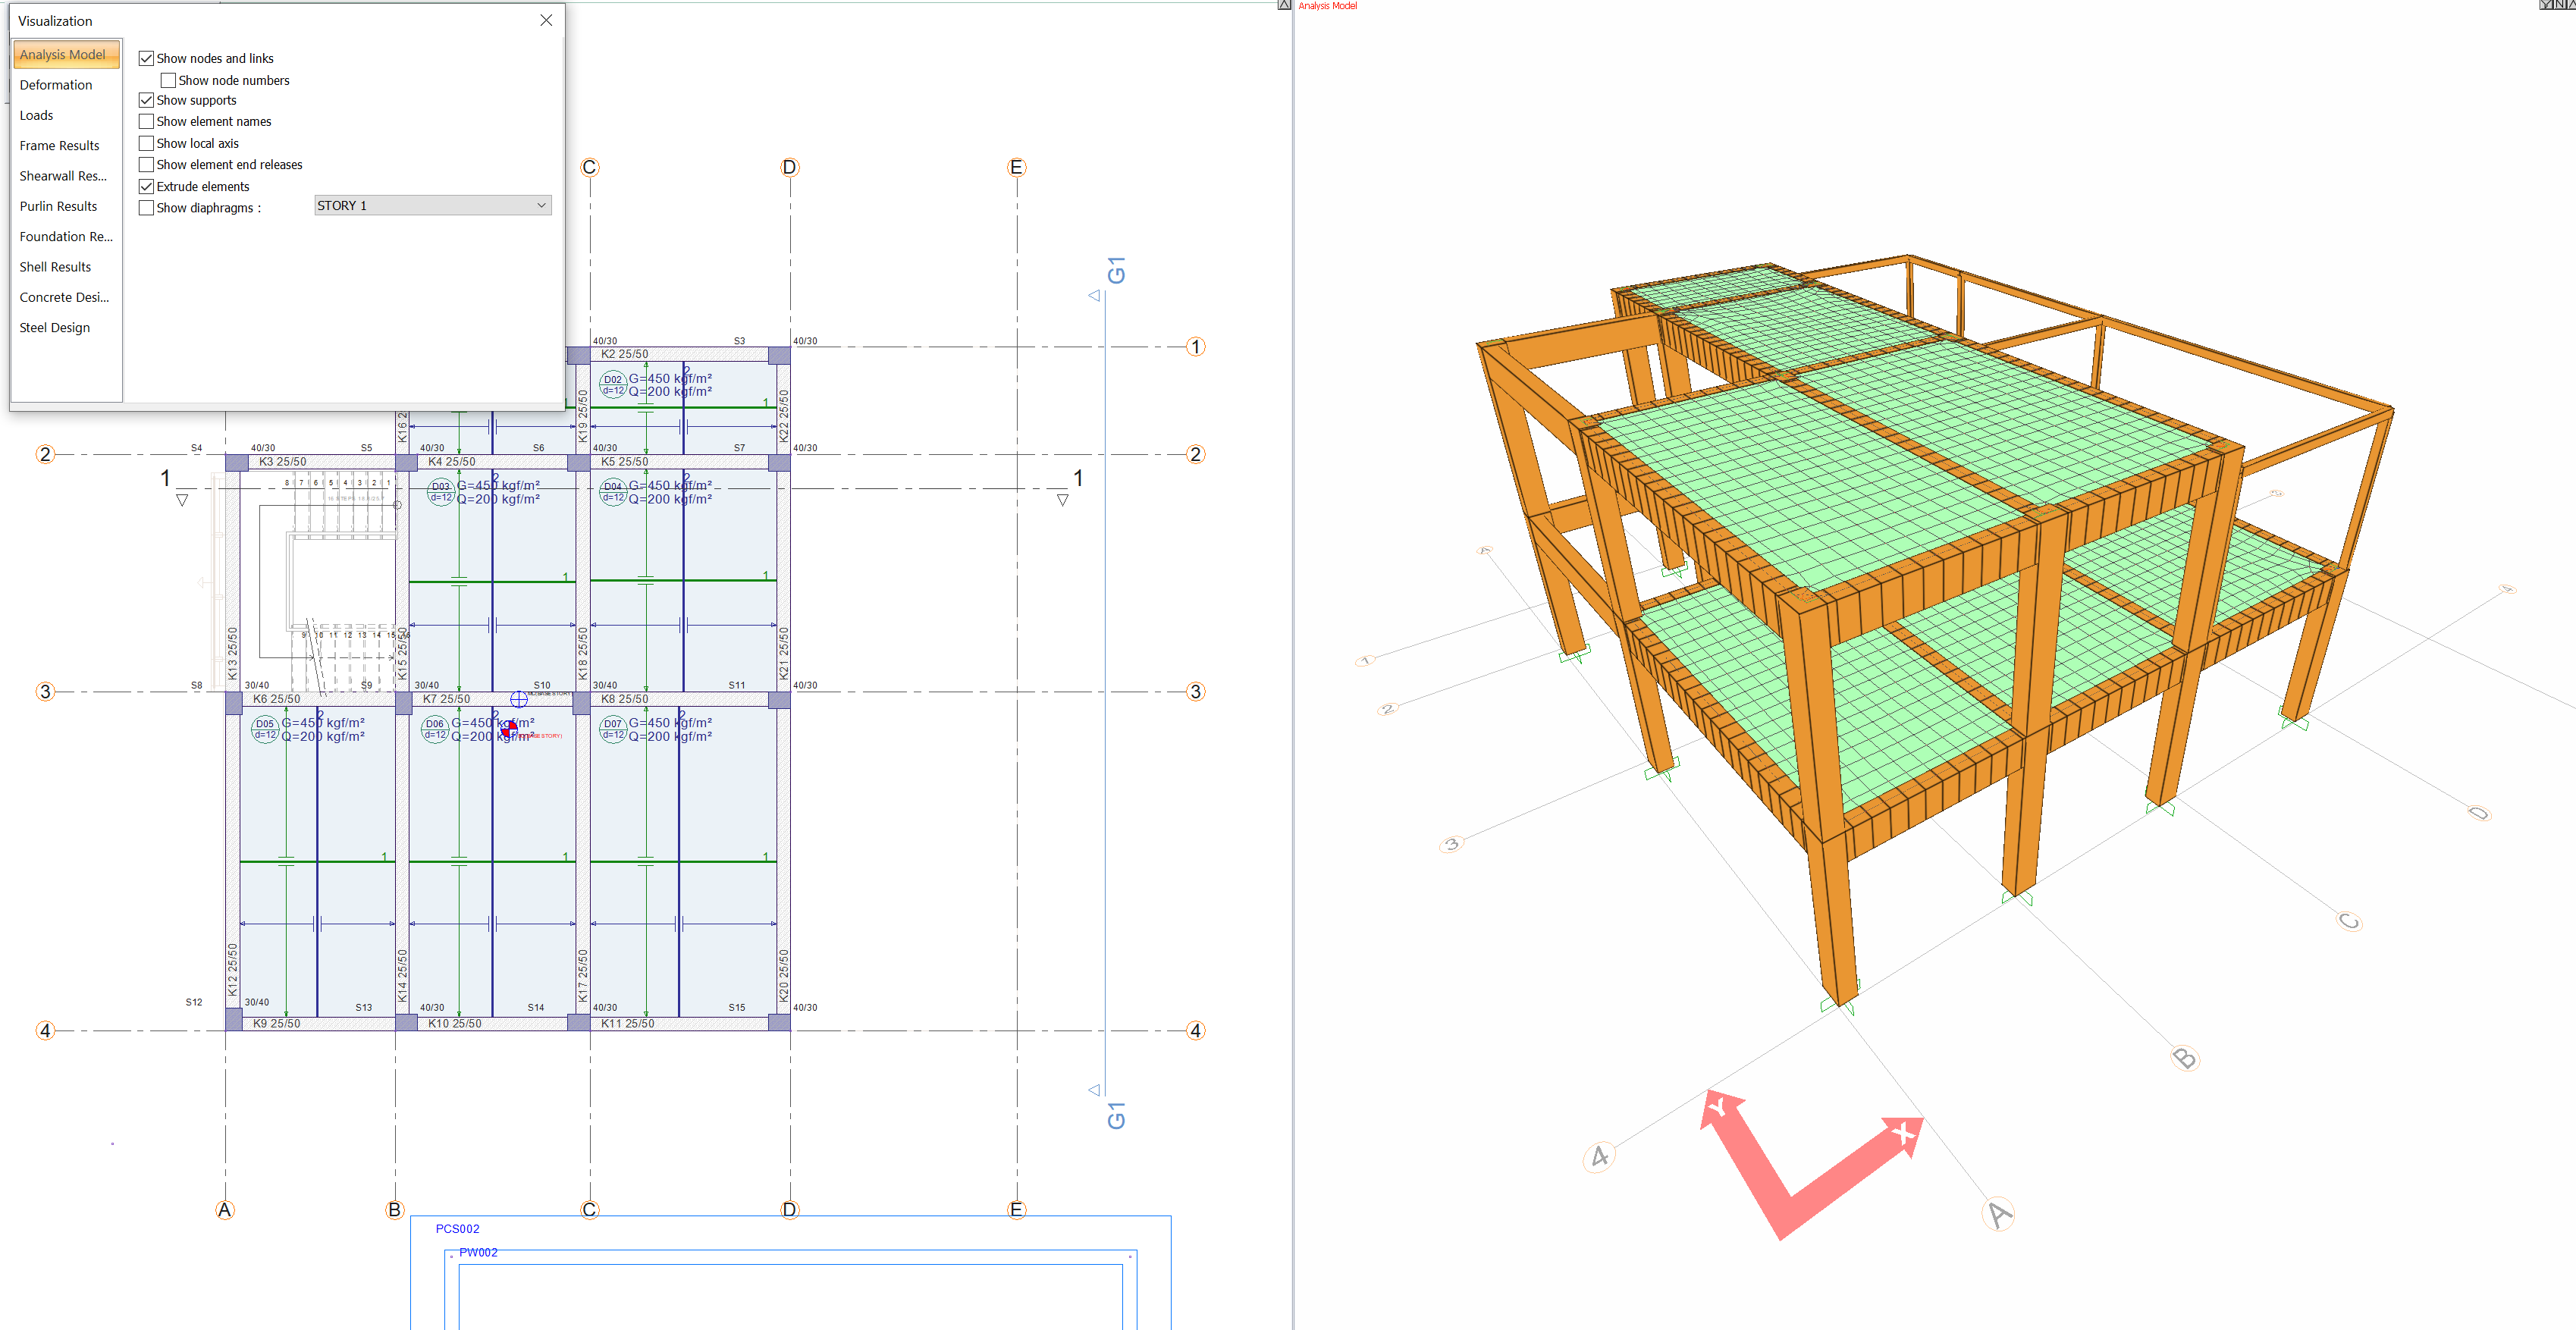2576x1330 pixels.
Task: Enable Show node numbers checkbox
Action: coord(168,80)
